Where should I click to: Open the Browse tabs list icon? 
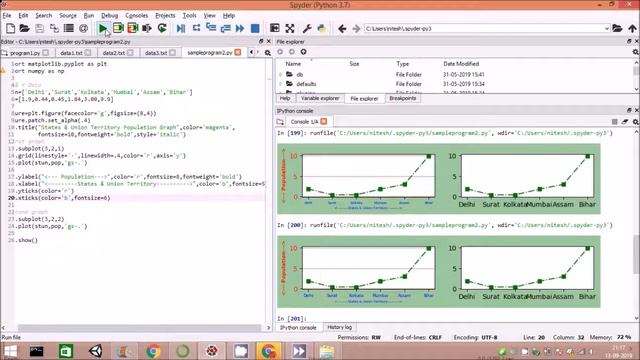(x=69, y=28)
